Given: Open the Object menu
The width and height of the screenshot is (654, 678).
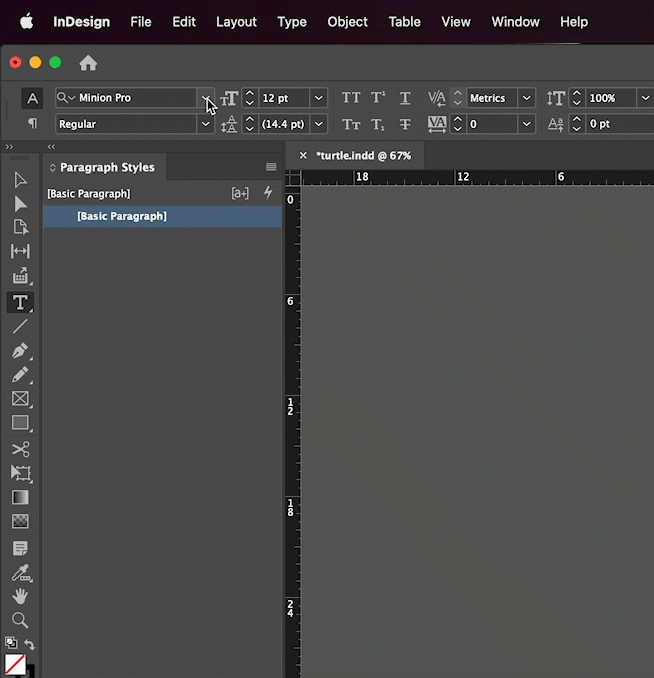Looking at the screenshot, I should 347,22.
